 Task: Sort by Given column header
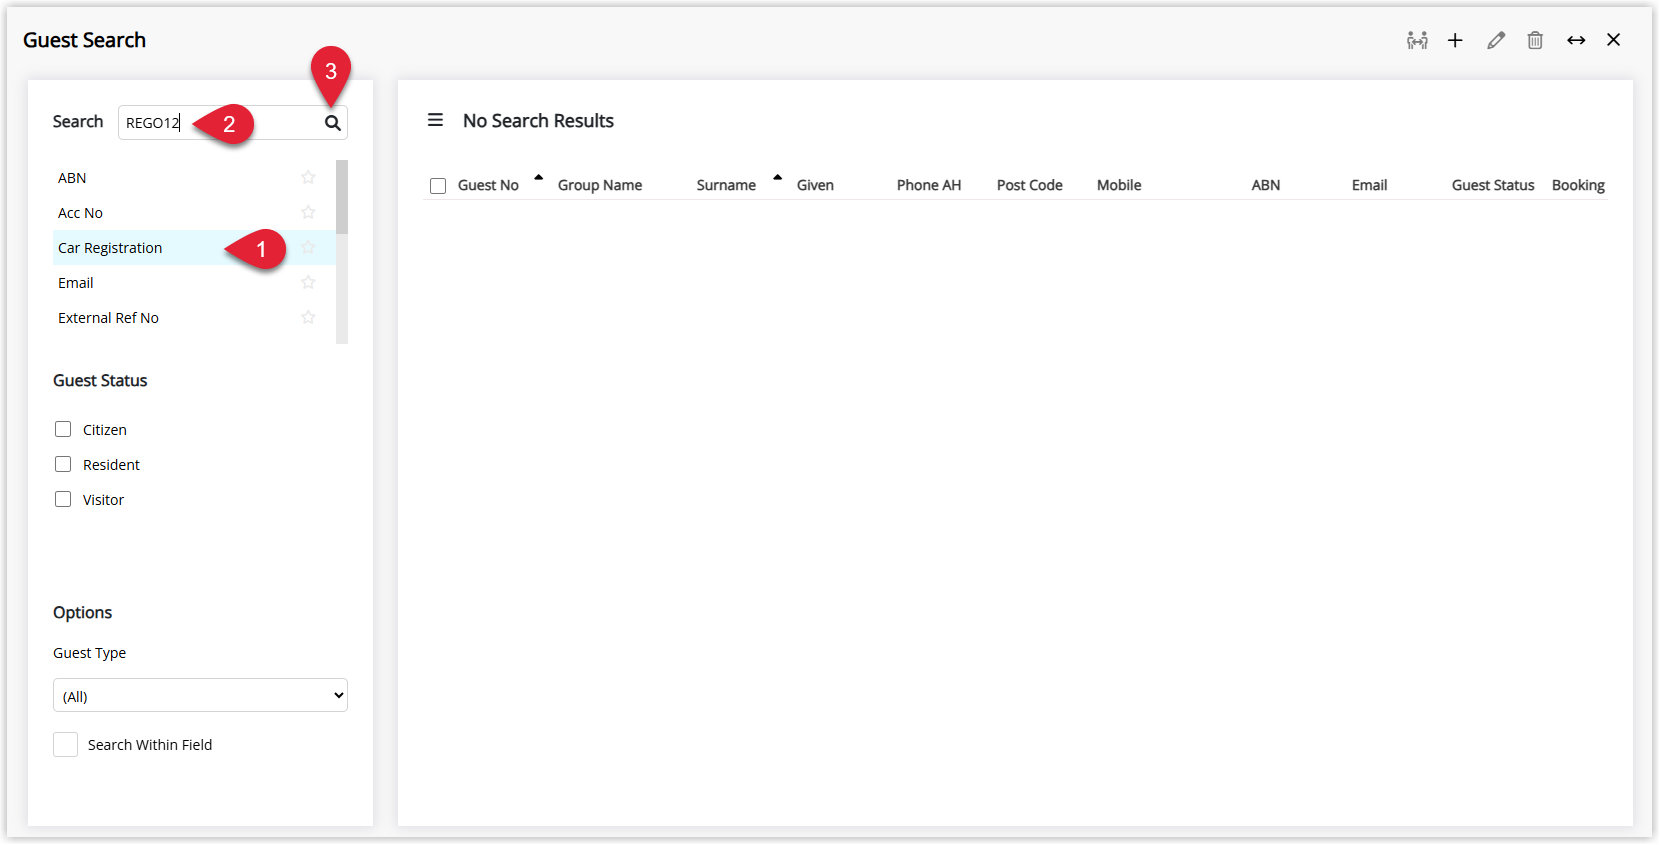[x=815, y=185]
